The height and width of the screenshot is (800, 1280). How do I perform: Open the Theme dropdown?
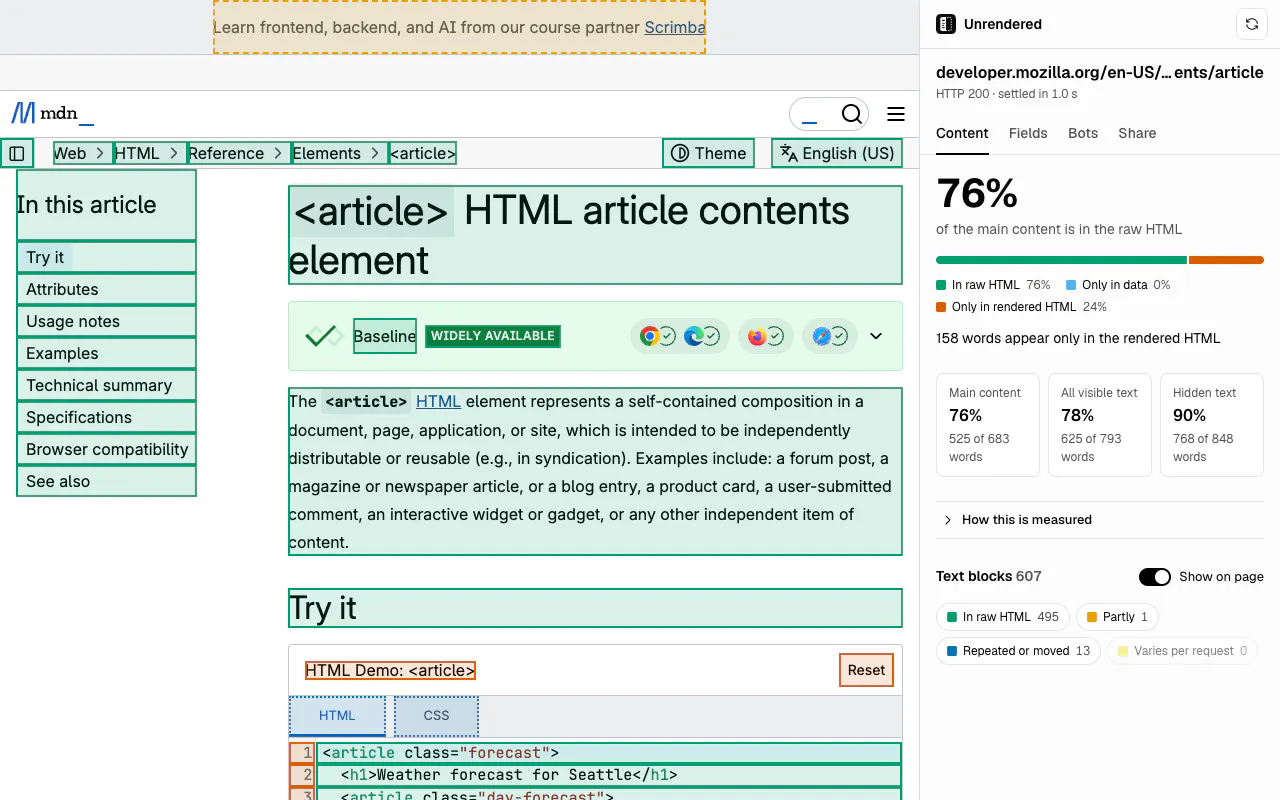[708, 153]
